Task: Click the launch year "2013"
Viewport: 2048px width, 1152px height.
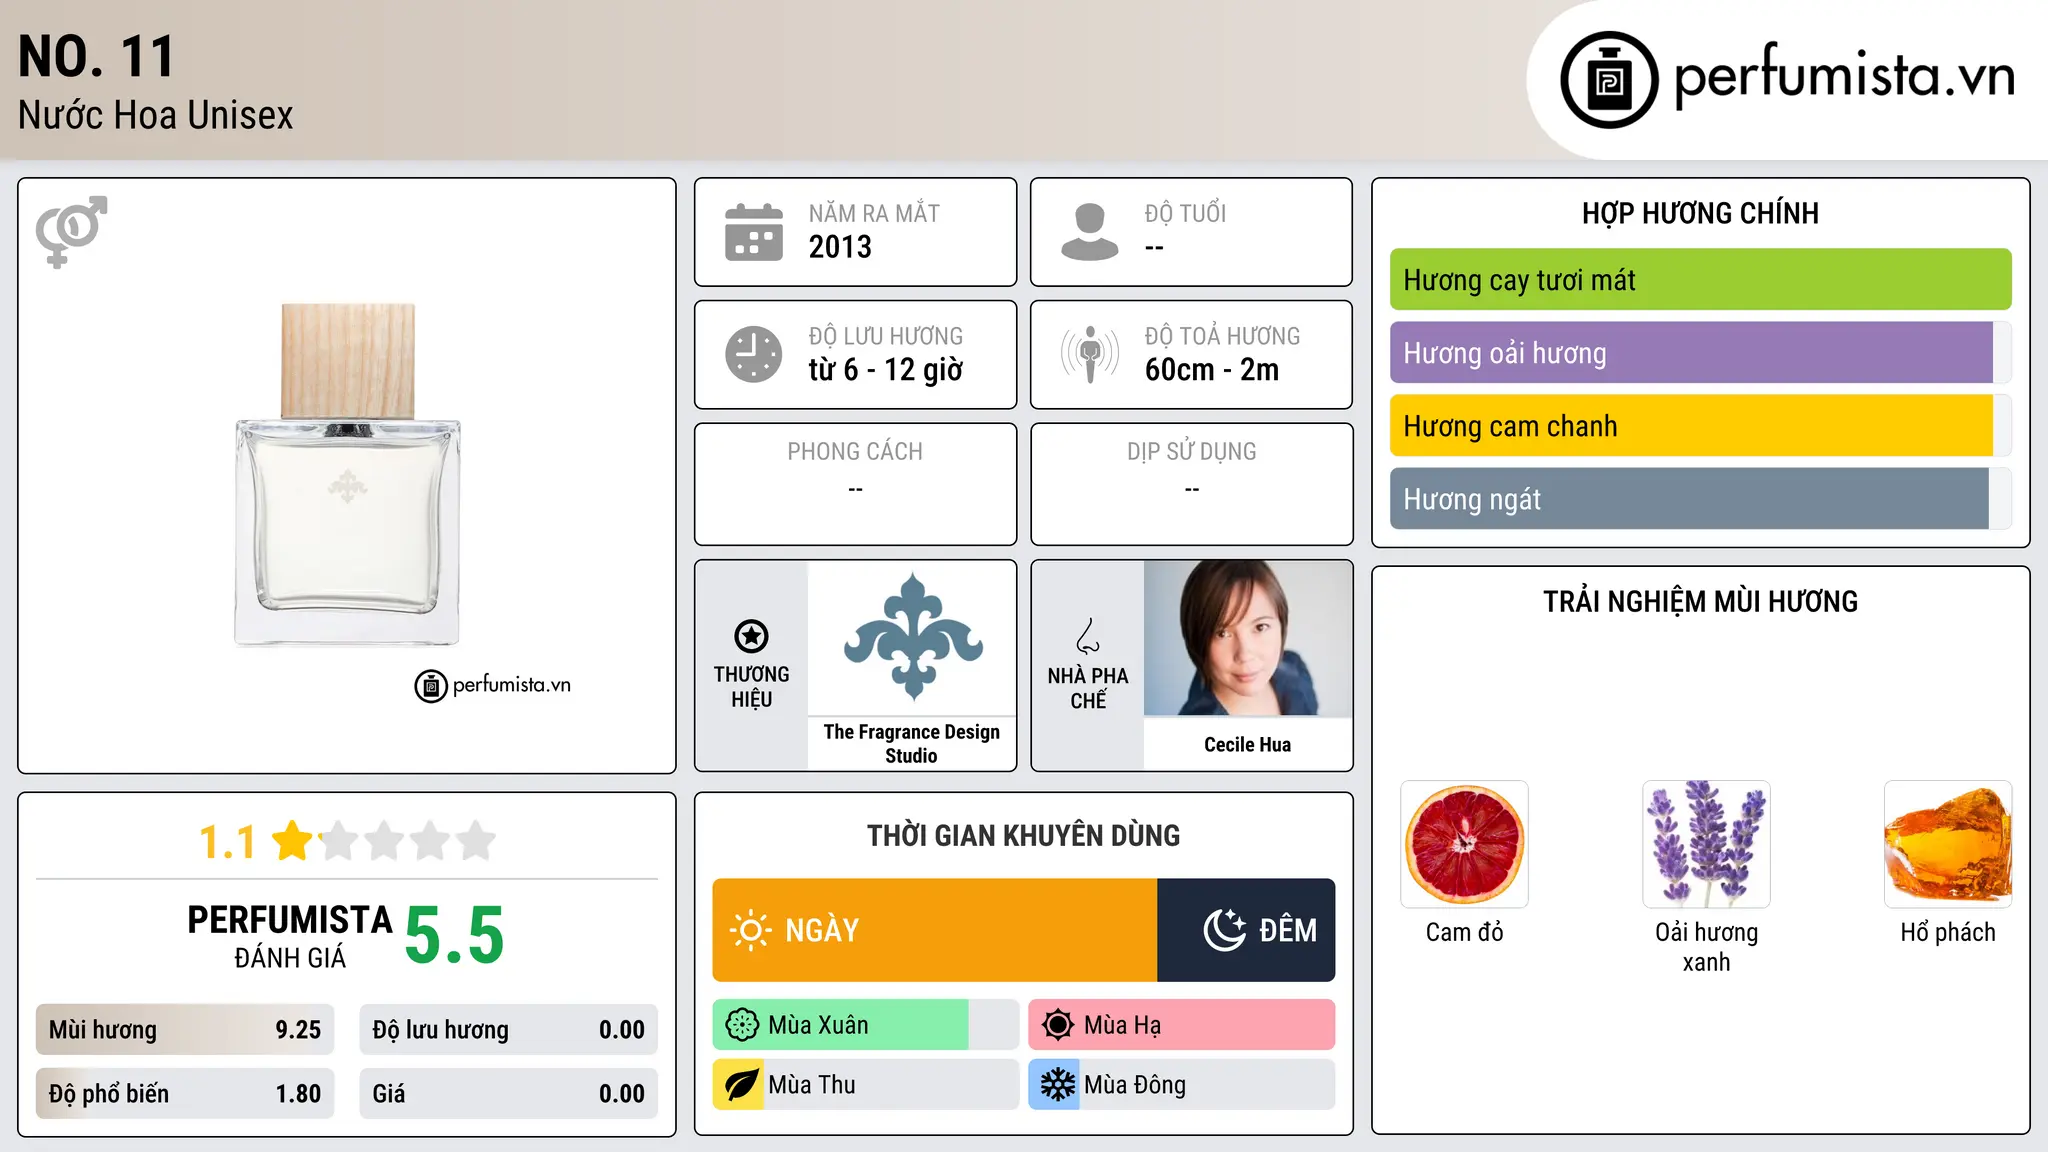Action: coord(840,247)
